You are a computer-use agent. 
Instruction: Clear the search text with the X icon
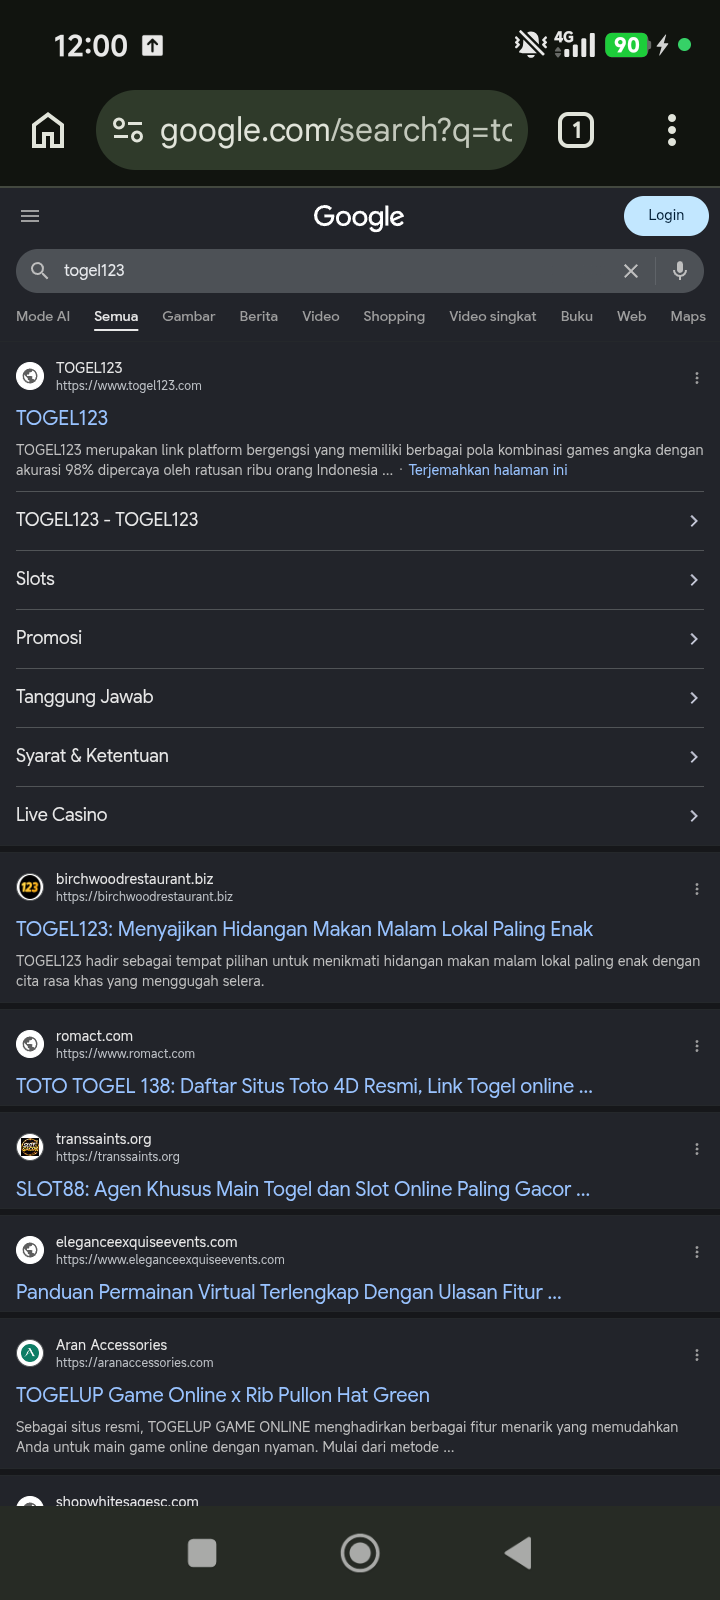(x=631, y=271)
